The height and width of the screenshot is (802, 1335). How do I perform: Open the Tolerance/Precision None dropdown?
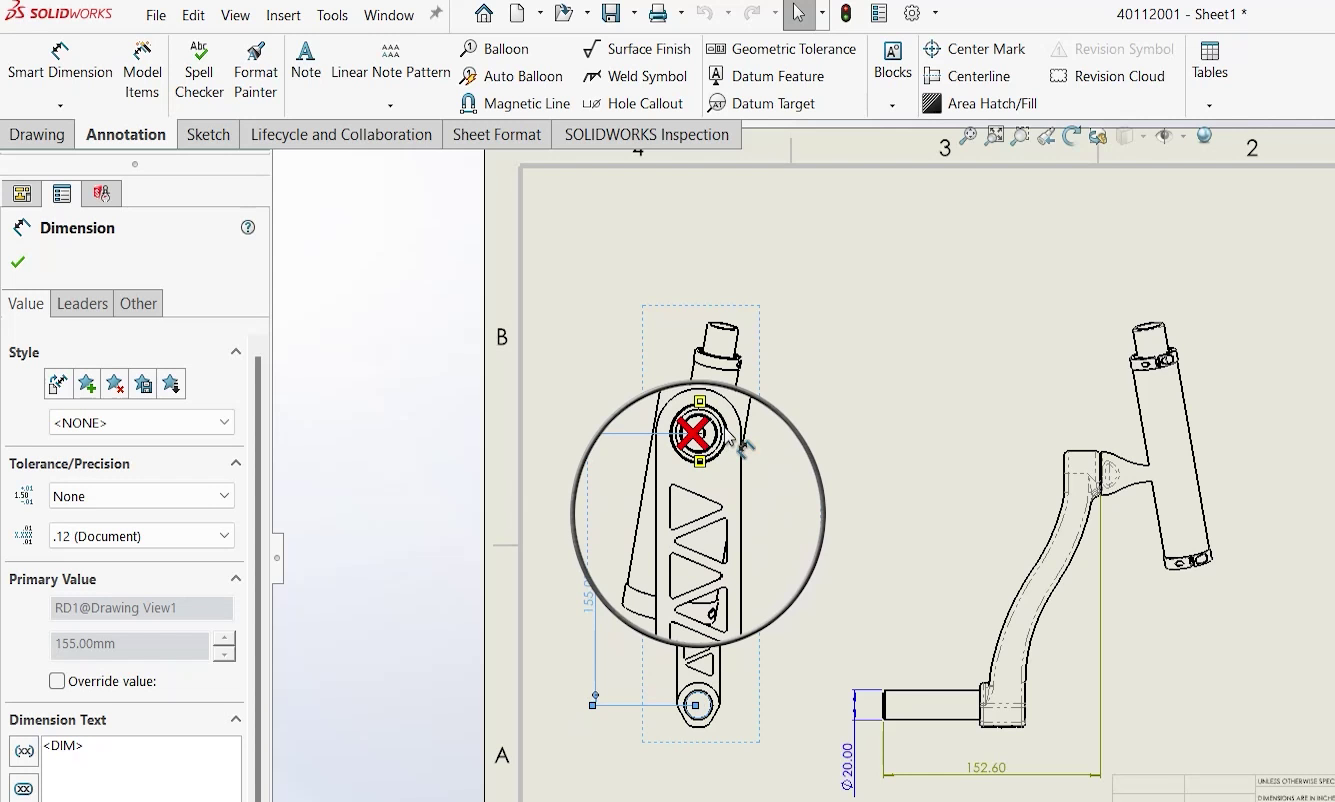[x=140, y=496]
